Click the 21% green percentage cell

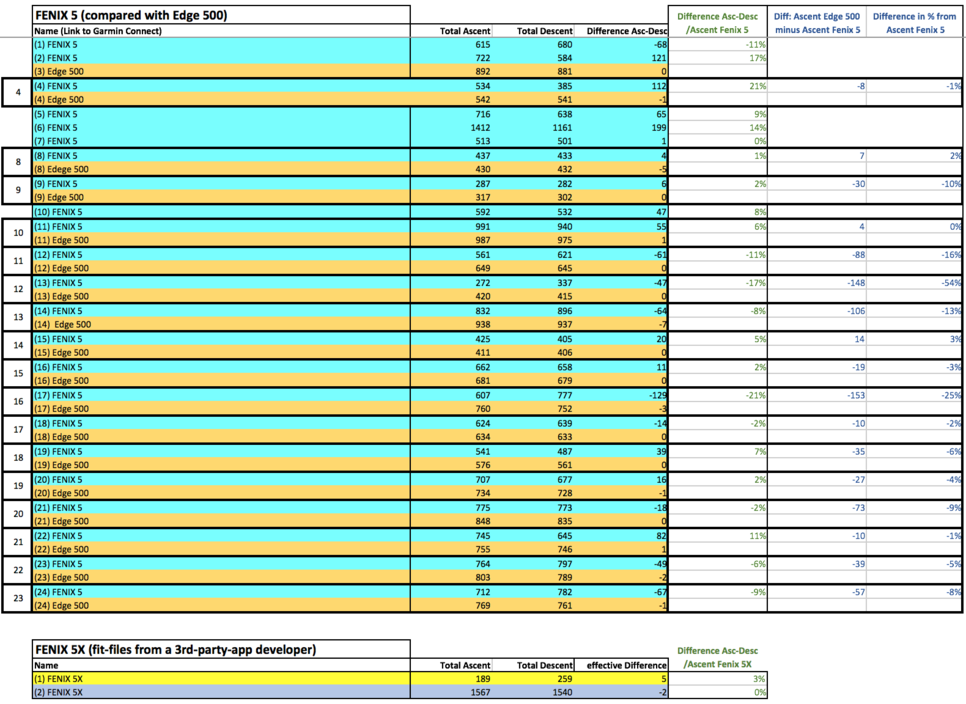pos(755,86)
